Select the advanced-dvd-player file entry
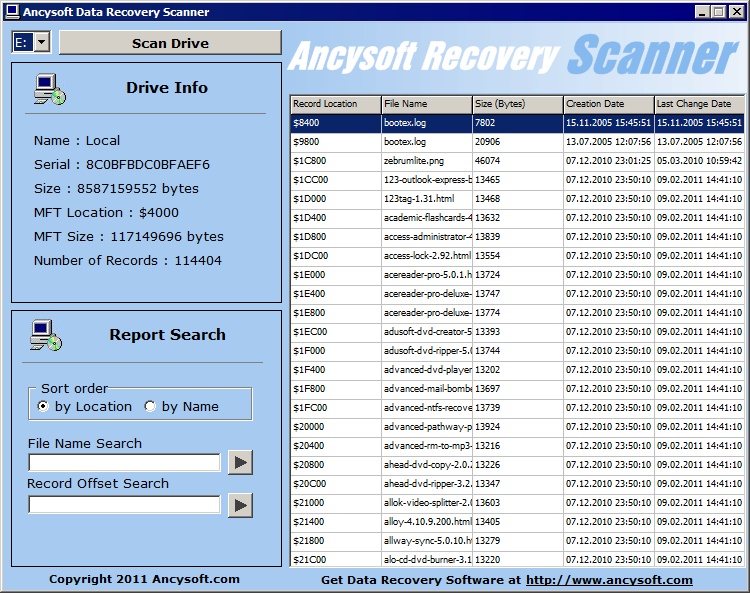The image size is (750, 593). point(427,370)
